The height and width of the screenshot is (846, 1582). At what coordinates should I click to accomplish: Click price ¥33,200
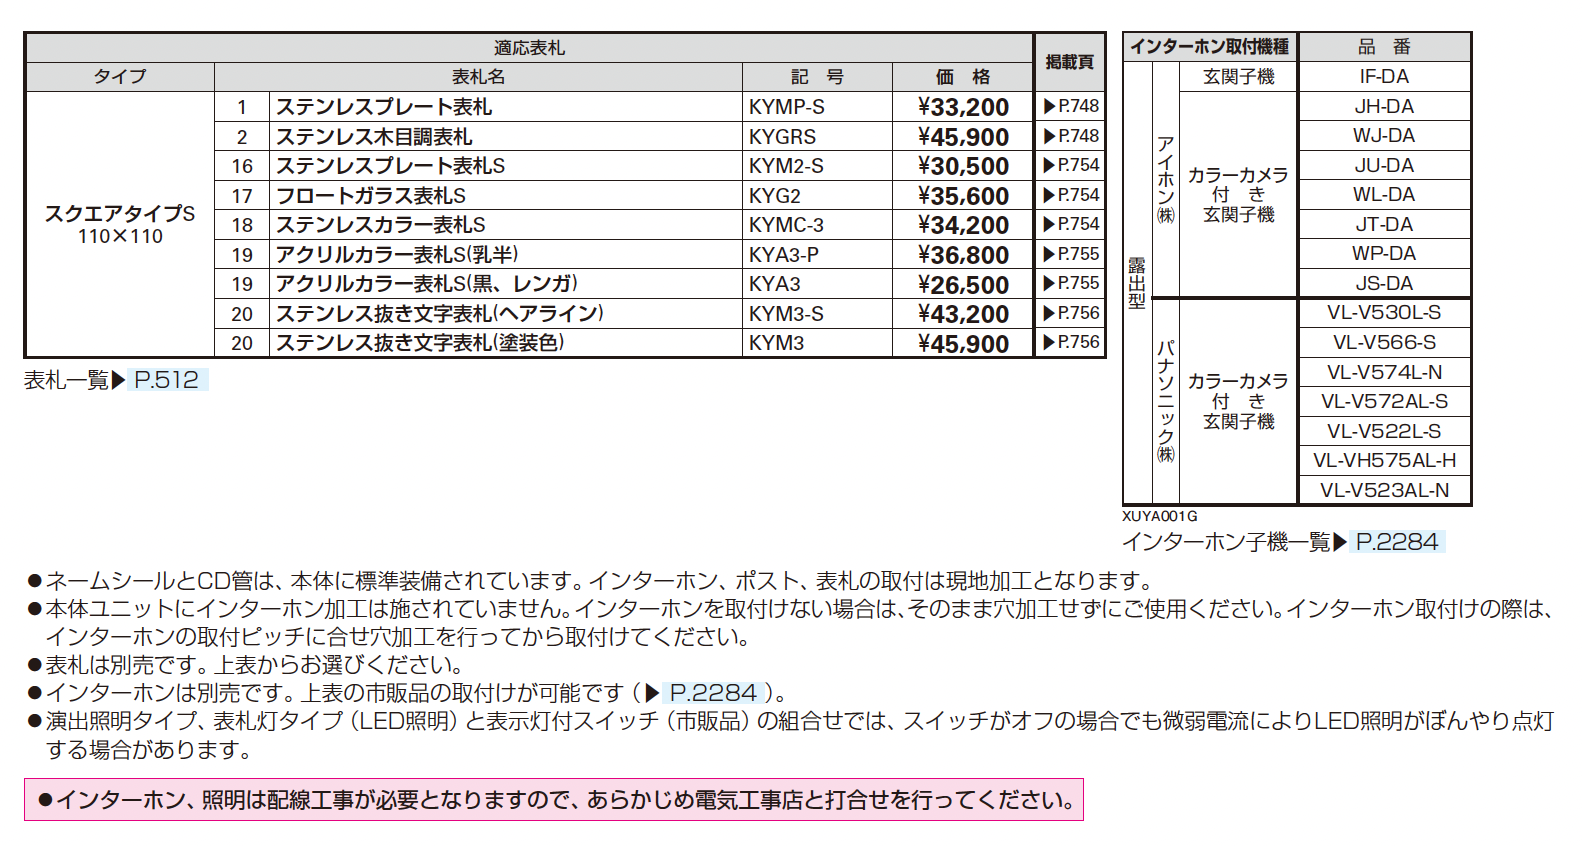click(963, 107)
